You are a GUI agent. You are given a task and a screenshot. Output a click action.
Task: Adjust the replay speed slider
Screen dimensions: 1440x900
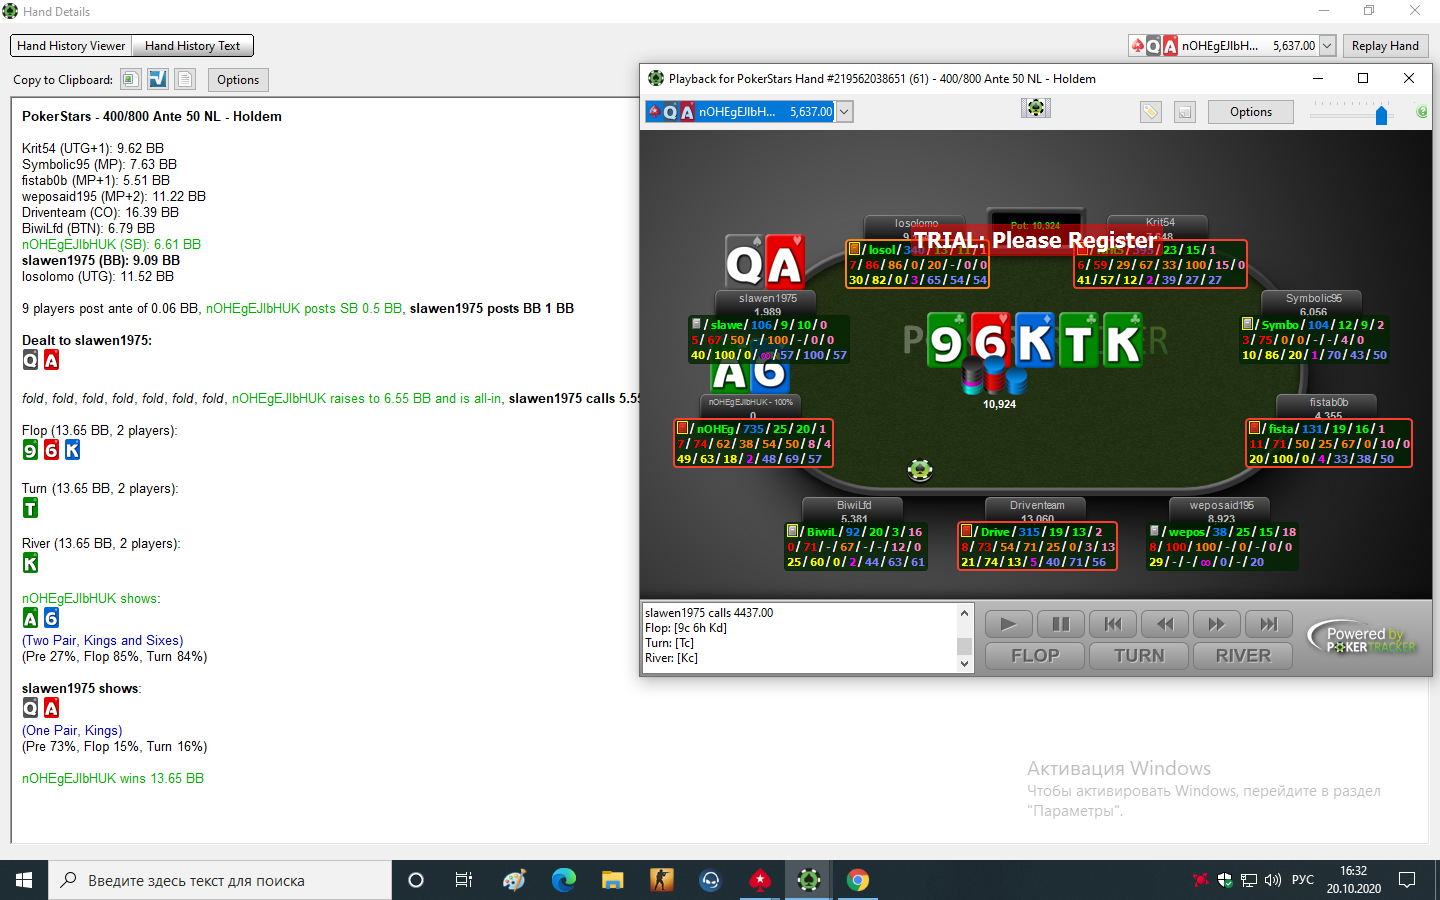[x=1381, y=115]
